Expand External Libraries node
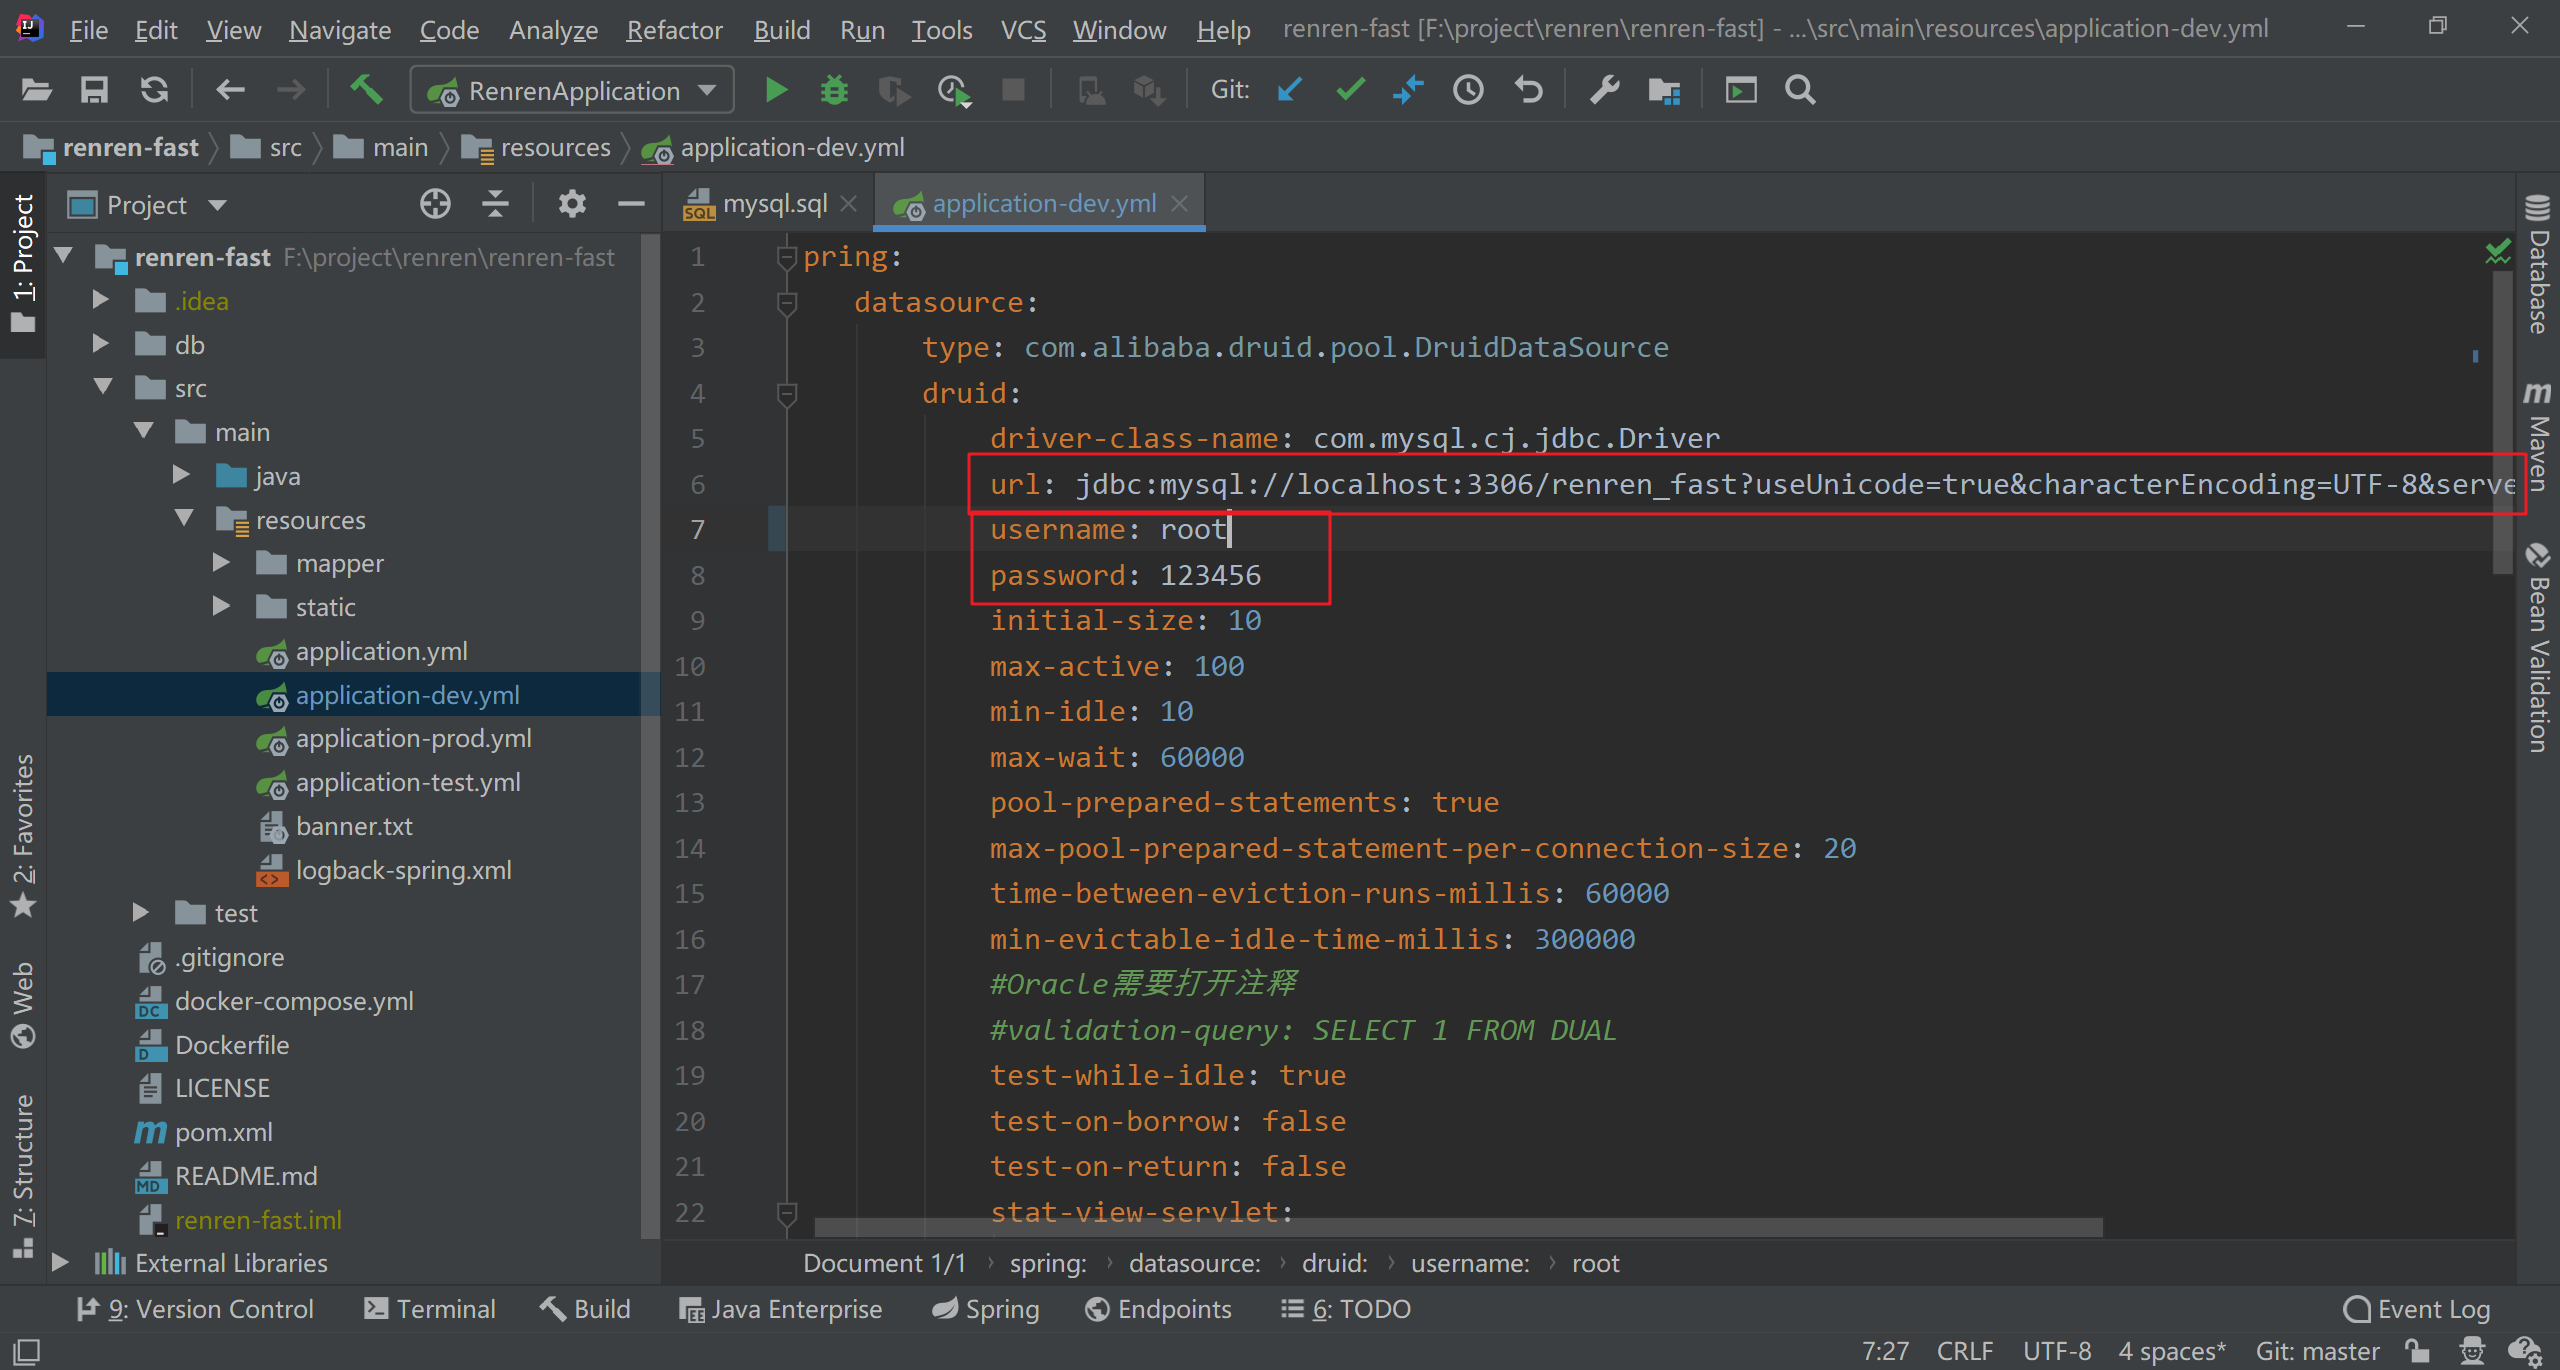The height and width of the screenshot is (1370, 2560). [60, 1262]
